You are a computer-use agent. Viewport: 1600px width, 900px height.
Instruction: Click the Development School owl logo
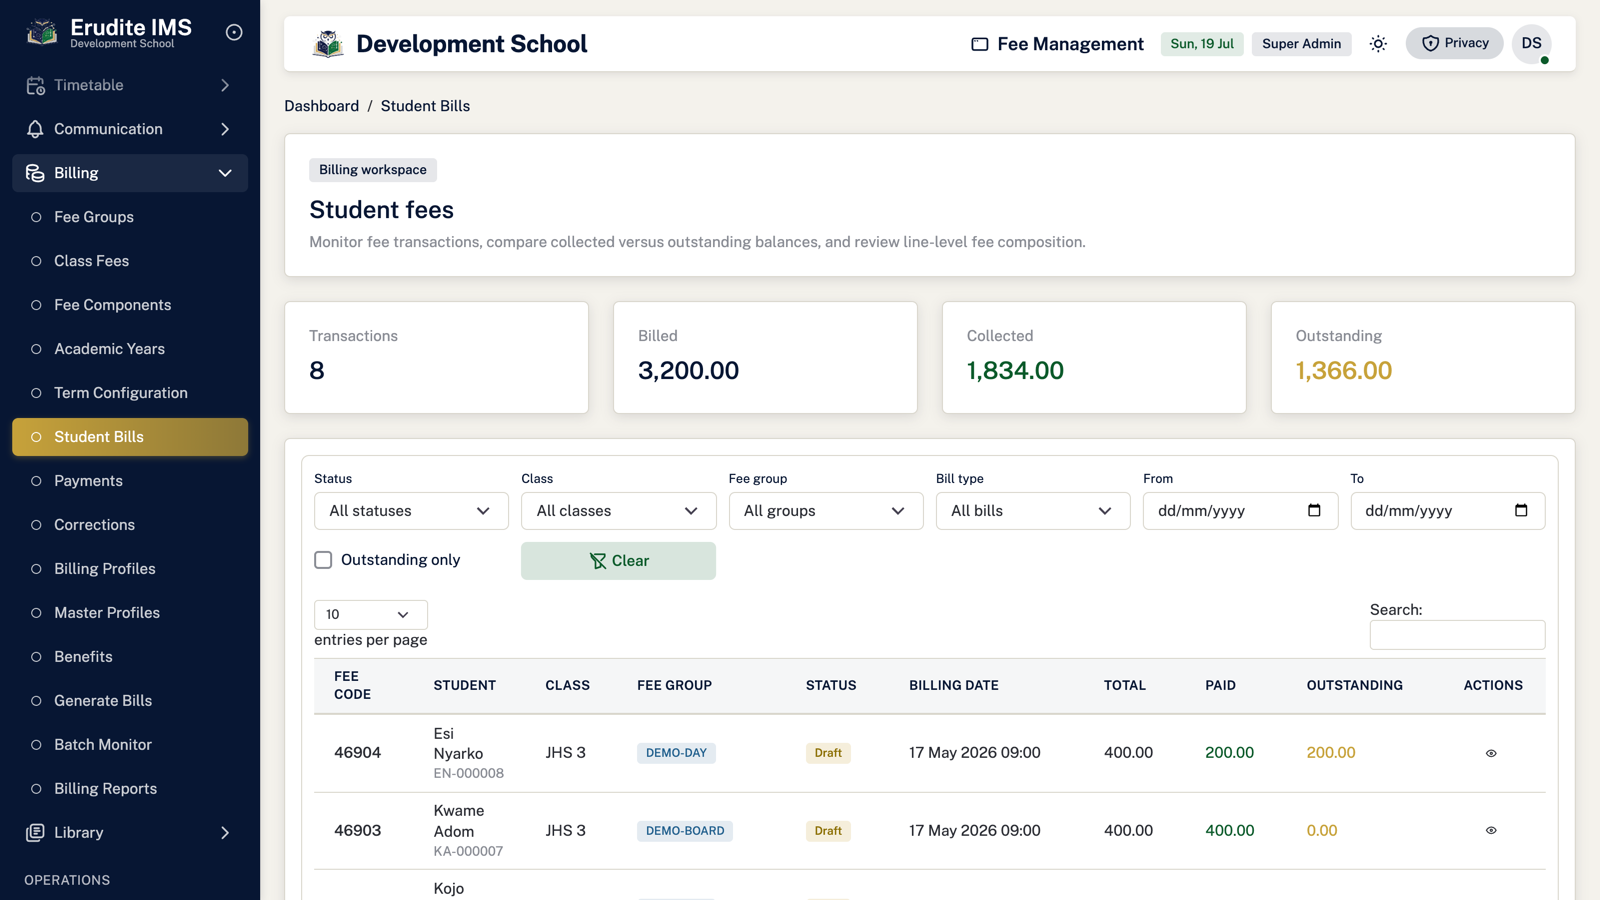coord(328,44)
